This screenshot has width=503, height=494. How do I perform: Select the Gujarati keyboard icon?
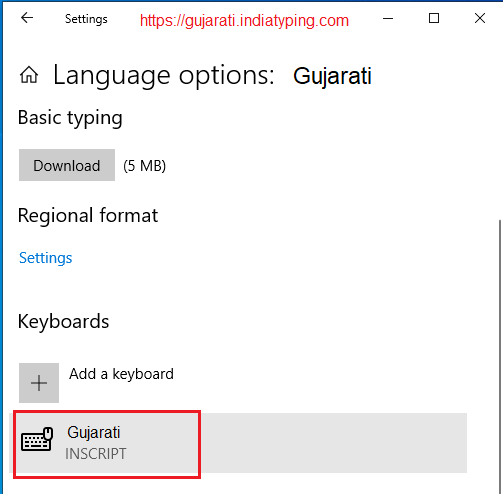pos(37,439)
